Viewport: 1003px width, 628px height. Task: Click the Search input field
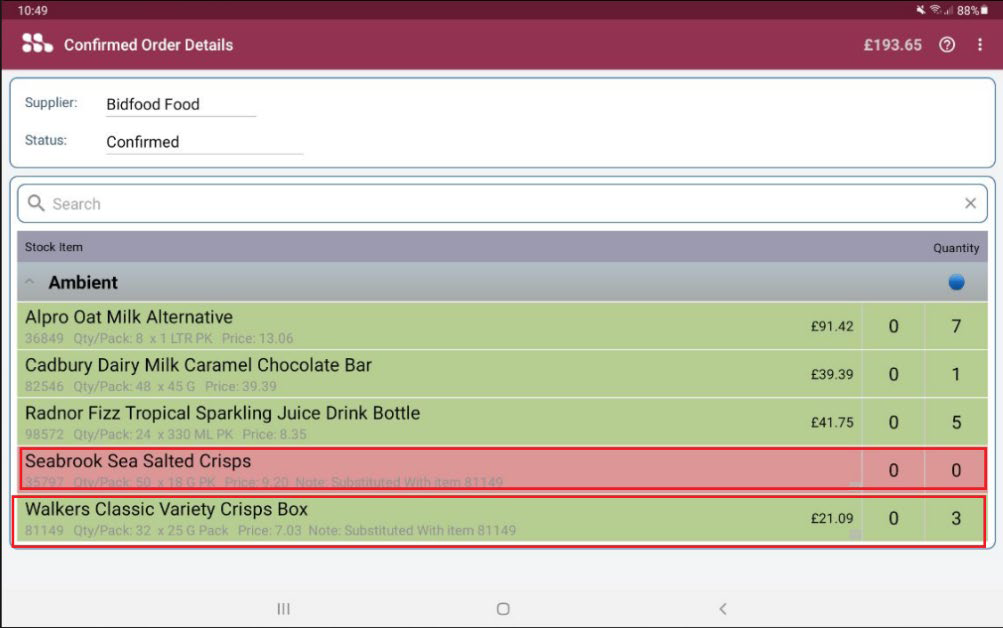tap(500, 204)
